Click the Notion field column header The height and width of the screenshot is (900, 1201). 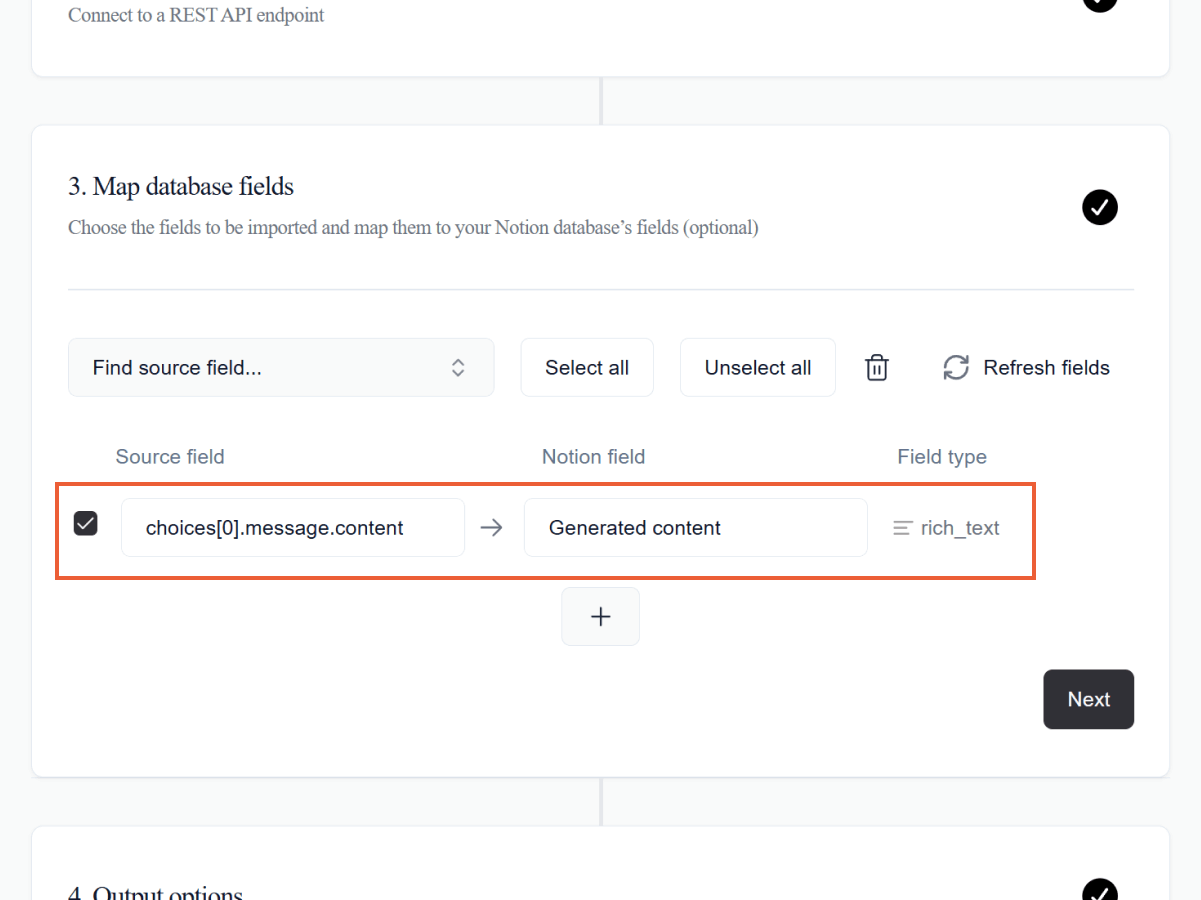593,457
